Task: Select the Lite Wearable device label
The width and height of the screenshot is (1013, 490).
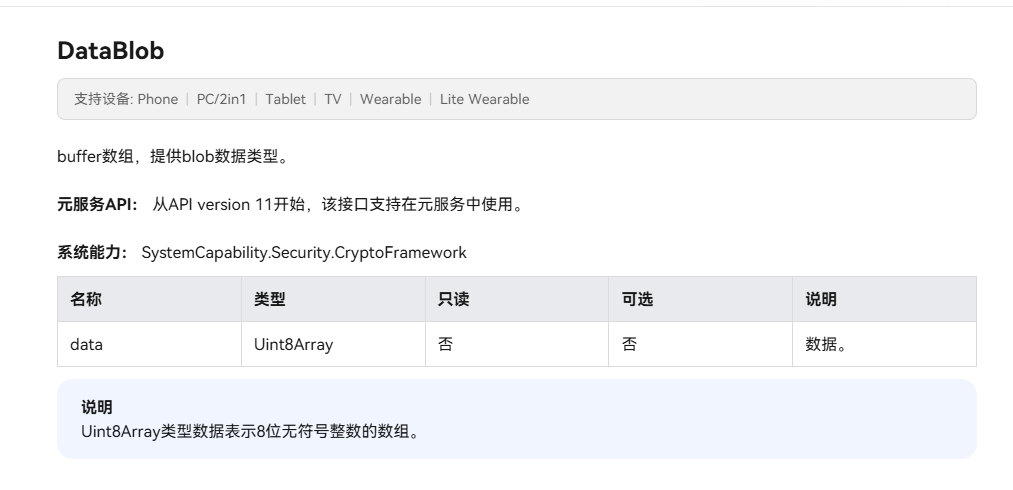Action: click(485, 99)
